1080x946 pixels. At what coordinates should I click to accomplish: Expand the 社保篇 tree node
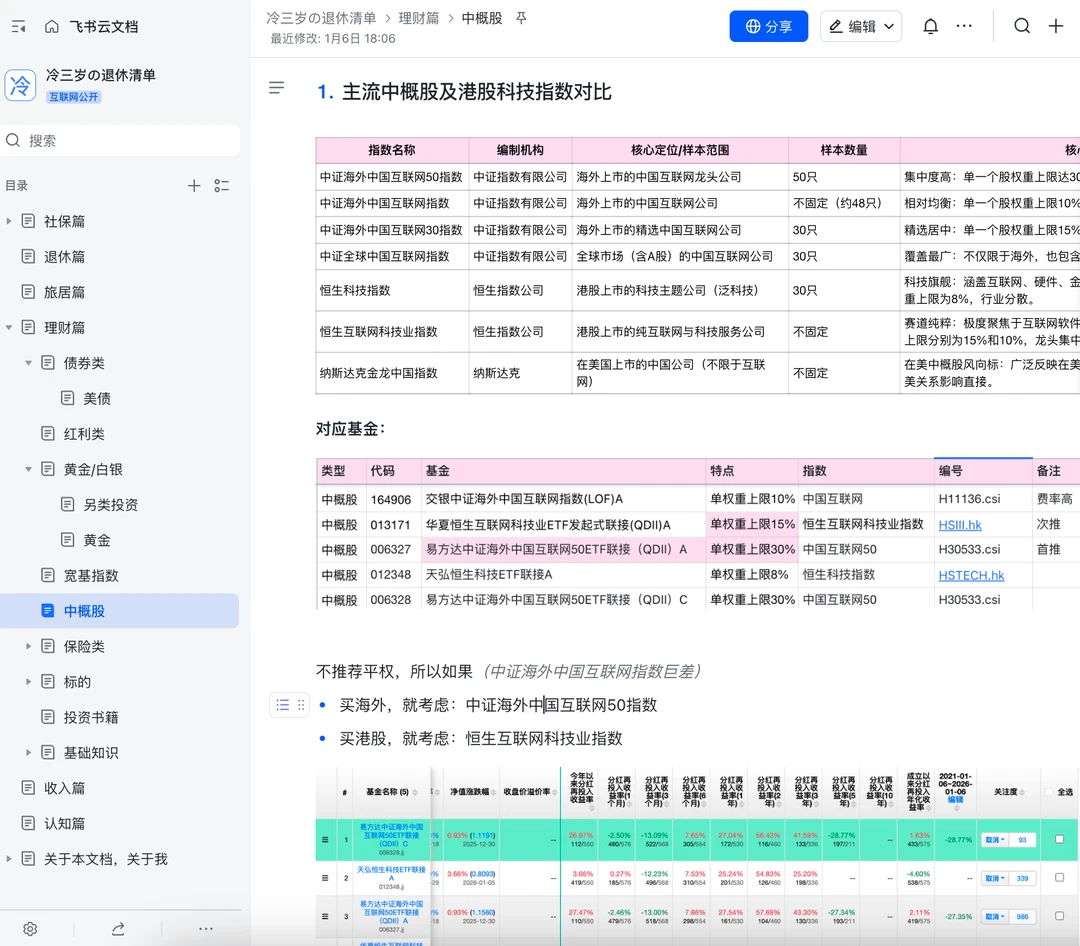click(x=9, y=221)
